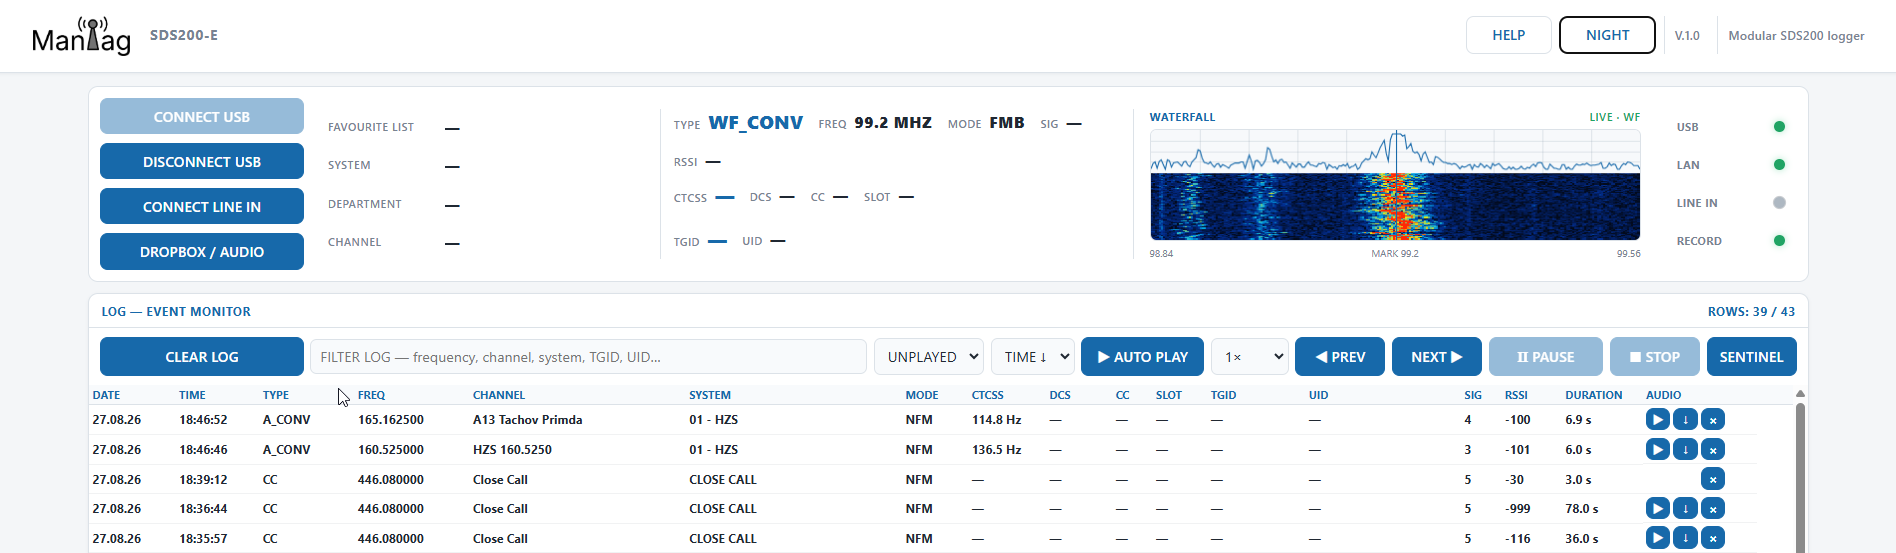
Task: Download audio for the 18:46:46 HZS 160.5250 entry
Action: pyautogui.click(x=1685, y=450)
